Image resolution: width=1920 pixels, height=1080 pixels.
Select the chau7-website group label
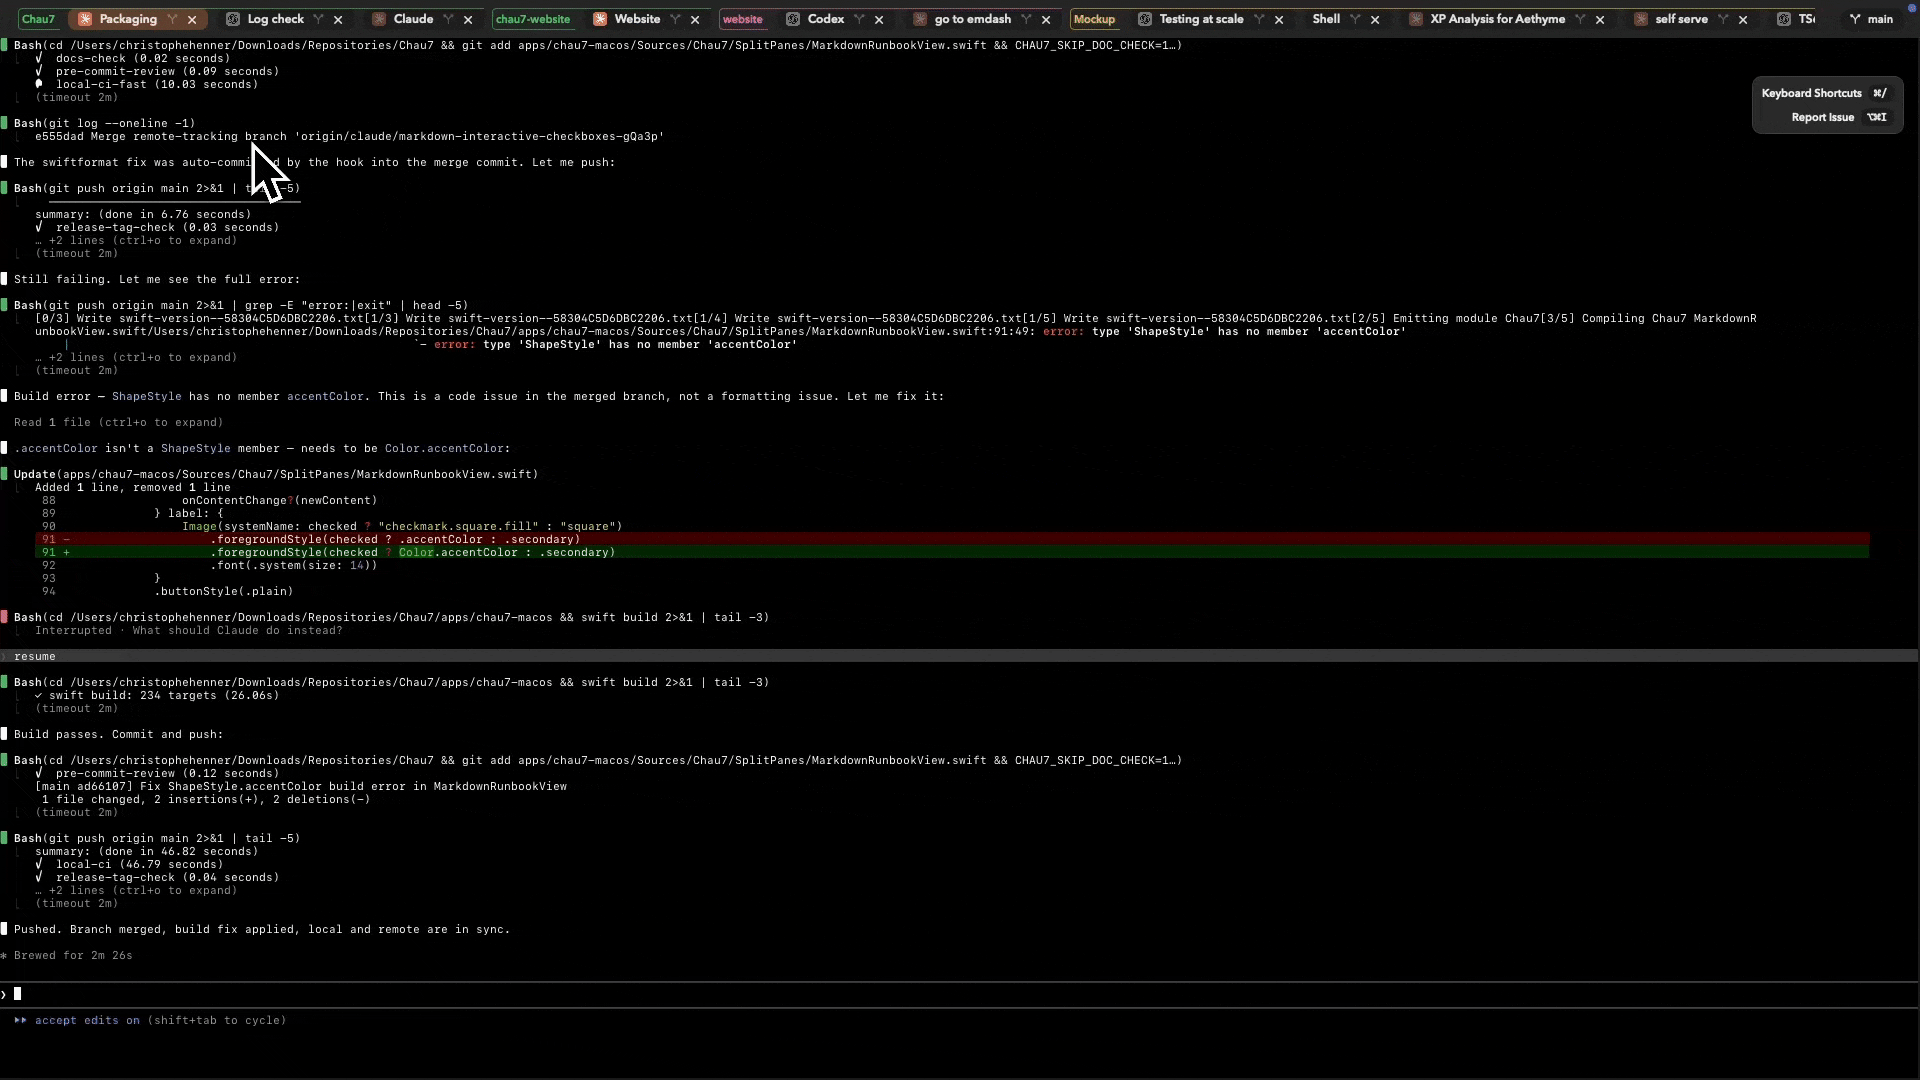click(x=532, y=19)
